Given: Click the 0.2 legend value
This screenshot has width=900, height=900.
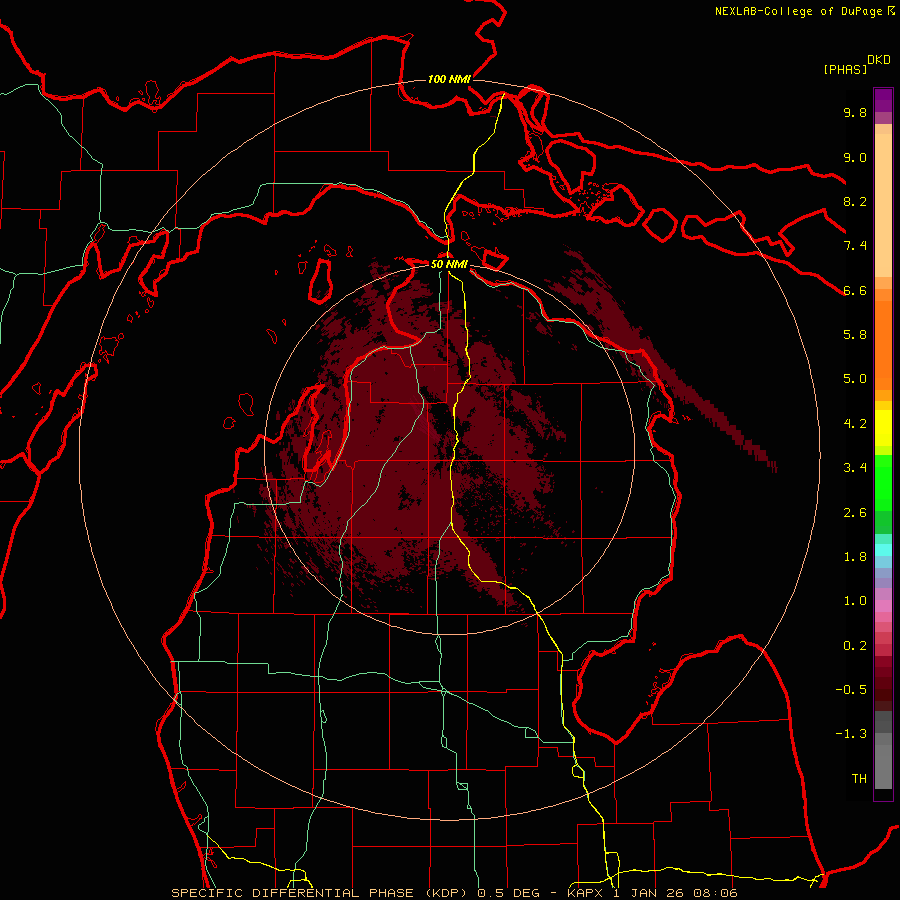Looking at the screenshot, I should (x=855, y=646).
